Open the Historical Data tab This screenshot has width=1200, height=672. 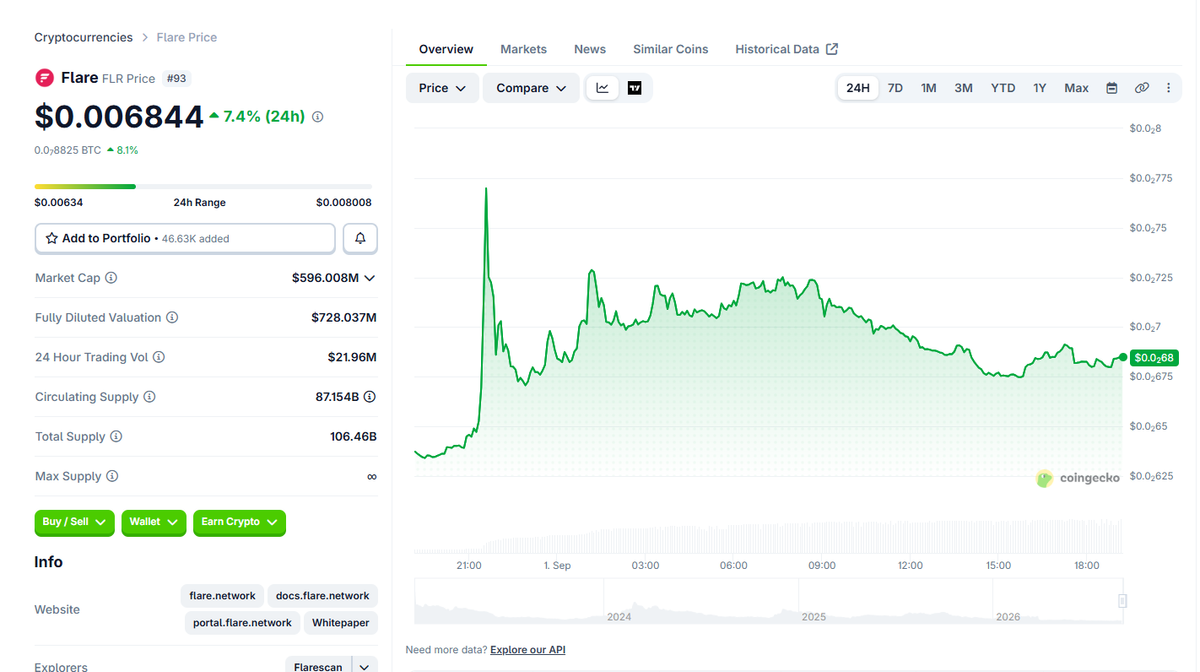coord(786,49)
